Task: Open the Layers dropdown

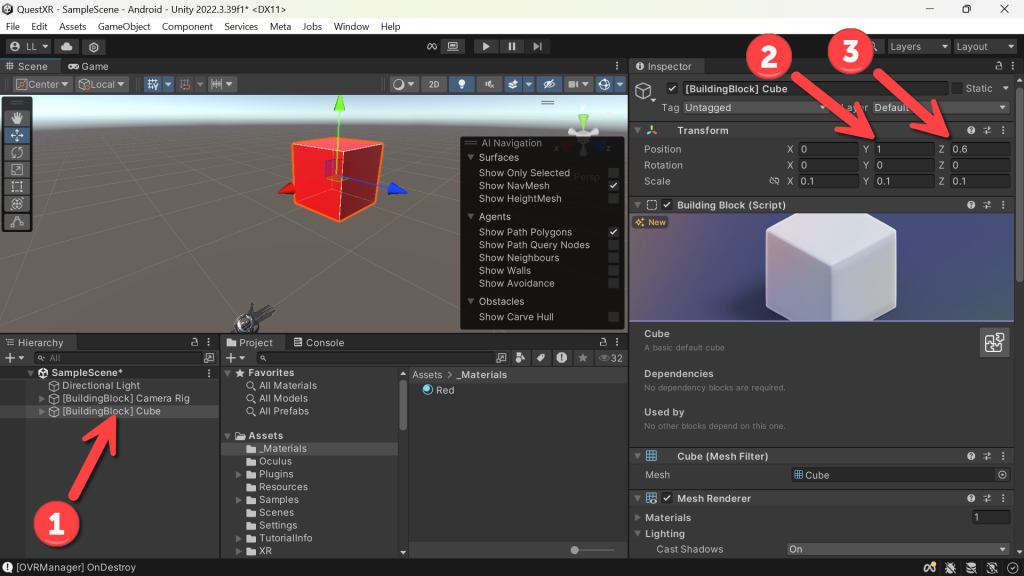Action: (x=918, y=46)
